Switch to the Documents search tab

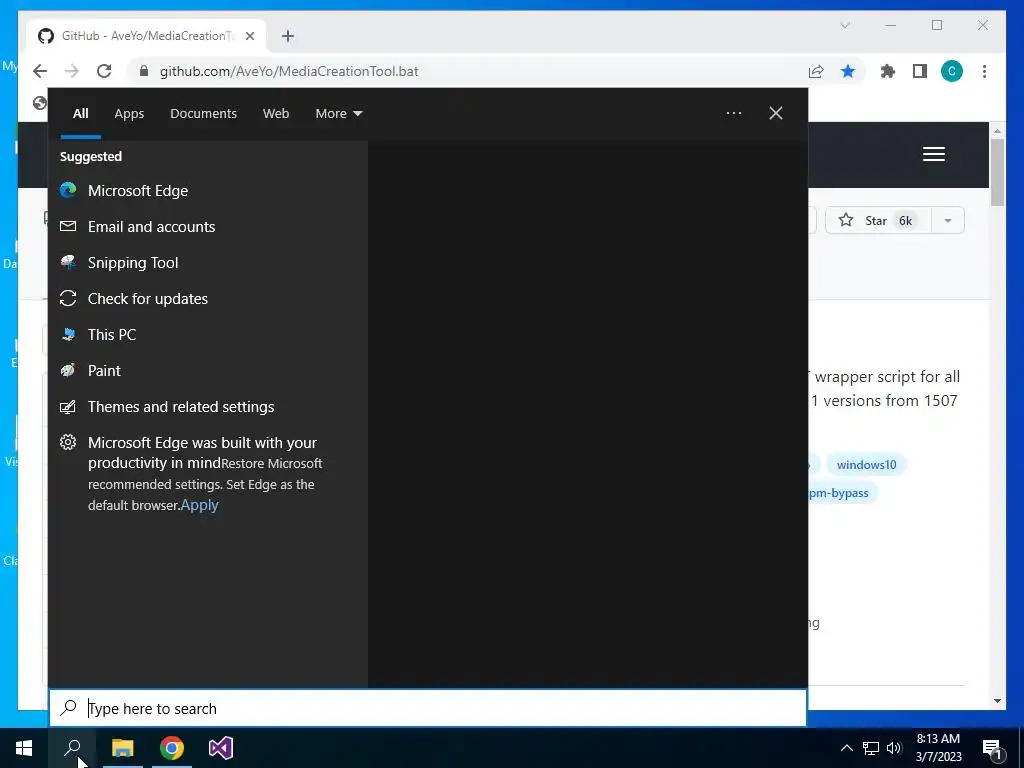pyautogui.click(x=203, y=114)
